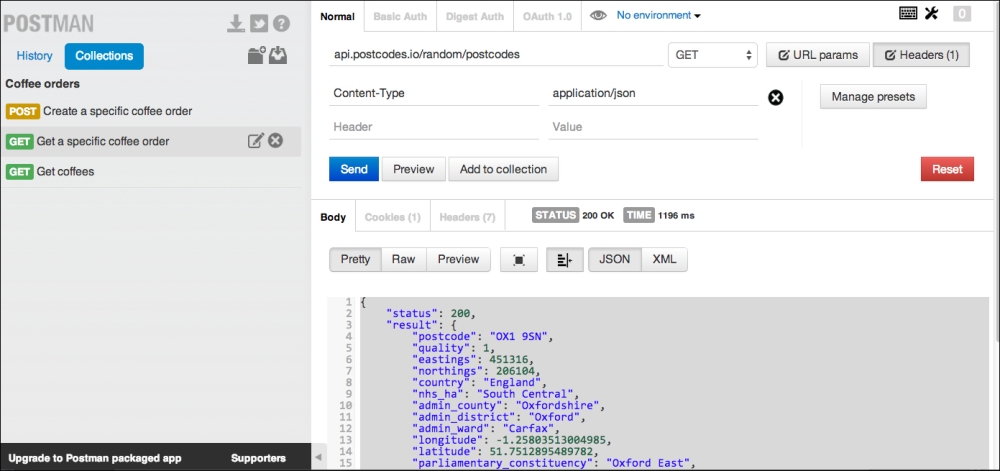Toggle the environment quick look eye icon
Screen dimensions: 1000x471
point(598,15)
